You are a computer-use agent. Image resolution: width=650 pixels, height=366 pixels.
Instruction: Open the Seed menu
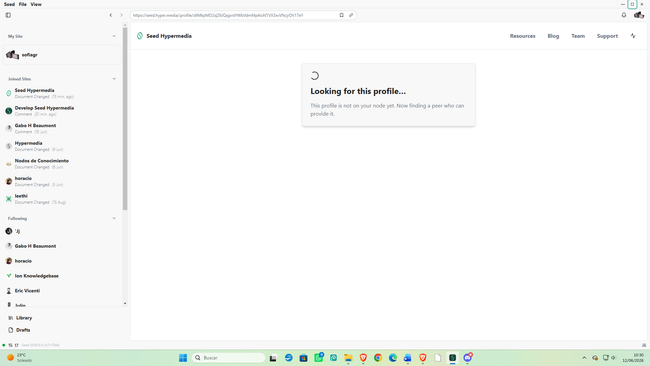click(10, 4)
